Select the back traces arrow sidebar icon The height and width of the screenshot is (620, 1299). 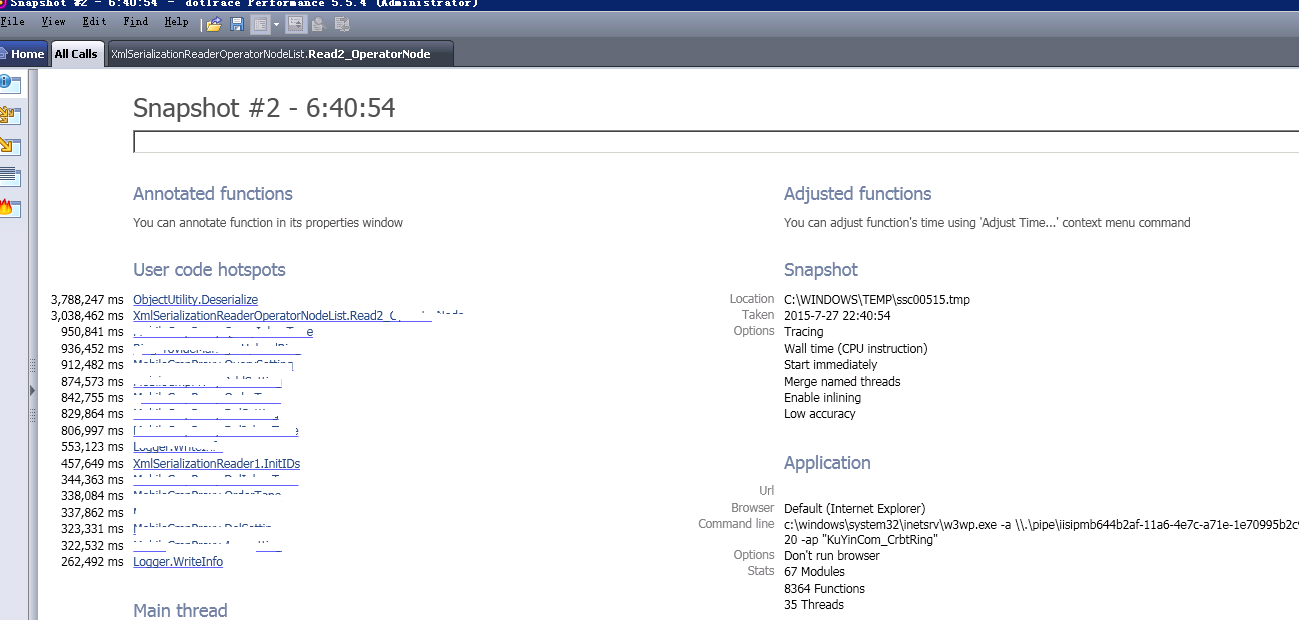pos(10,146)
